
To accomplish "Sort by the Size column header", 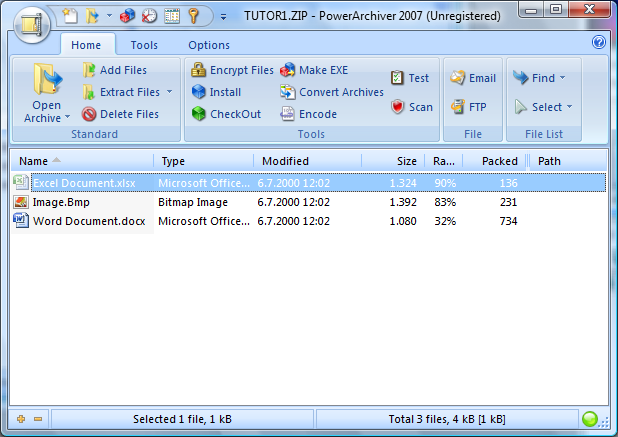I will coord(393,161).
